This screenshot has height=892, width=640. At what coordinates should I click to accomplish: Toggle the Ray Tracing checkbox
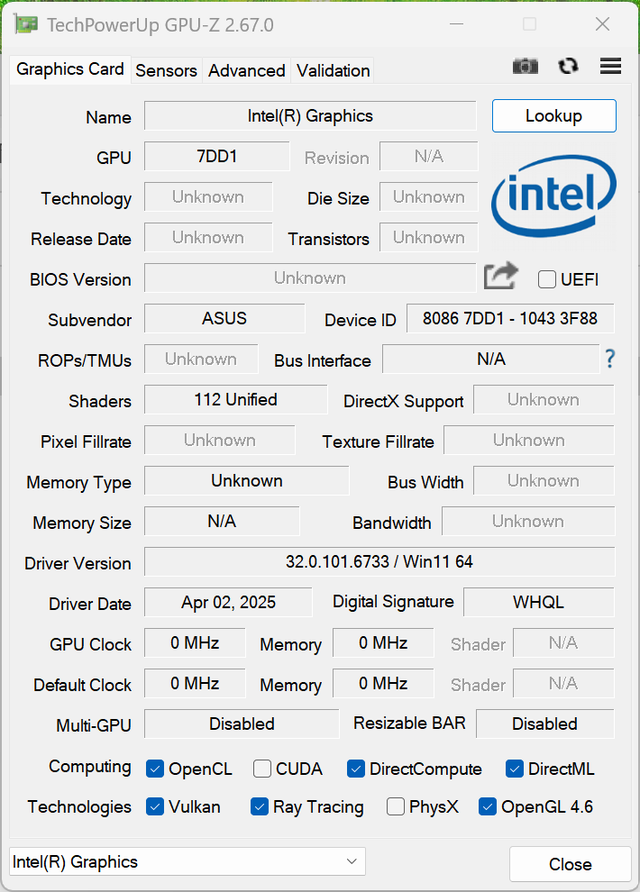tap(259, 807)
